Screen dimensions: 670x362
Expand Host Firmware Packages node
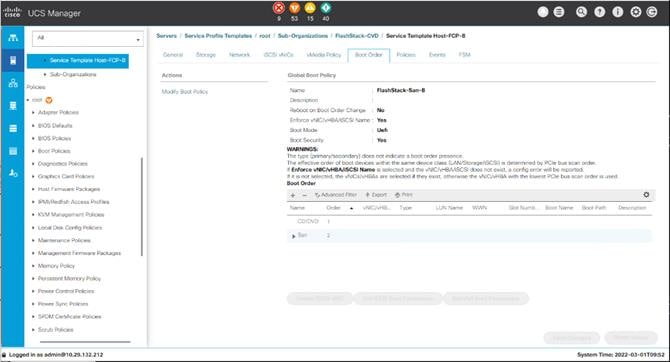(33, 189)
